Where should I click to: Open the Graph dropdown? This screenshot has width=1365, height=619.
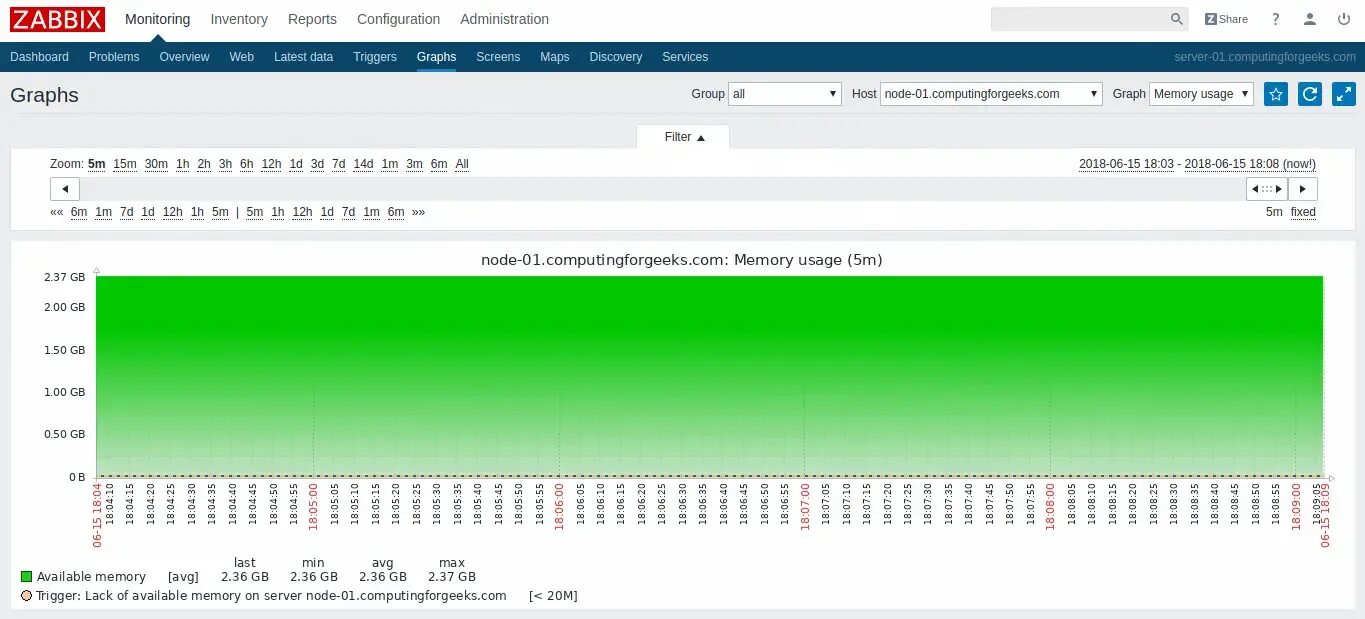point(1201,94)
